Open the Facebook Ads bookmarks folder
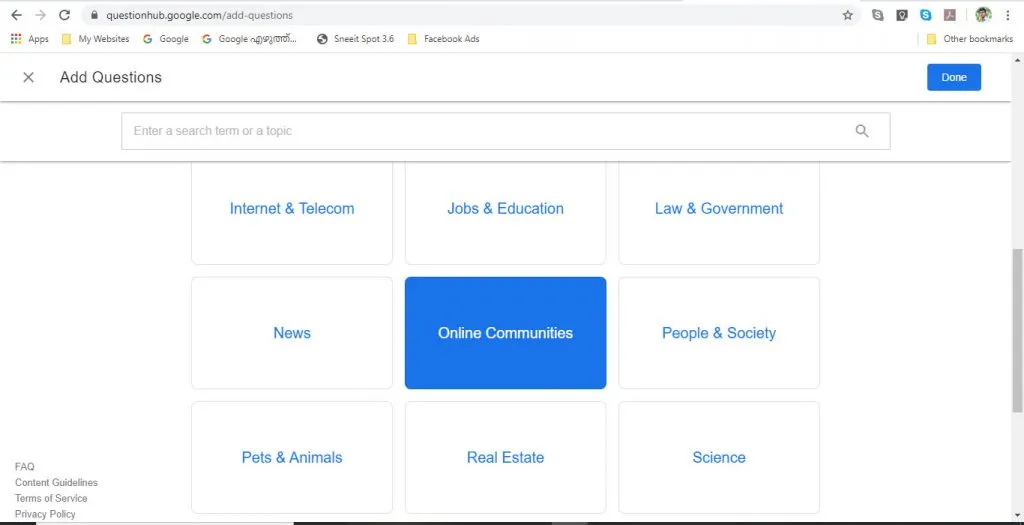The width and height of the screenshot is (1024, 525). (443, 39)
